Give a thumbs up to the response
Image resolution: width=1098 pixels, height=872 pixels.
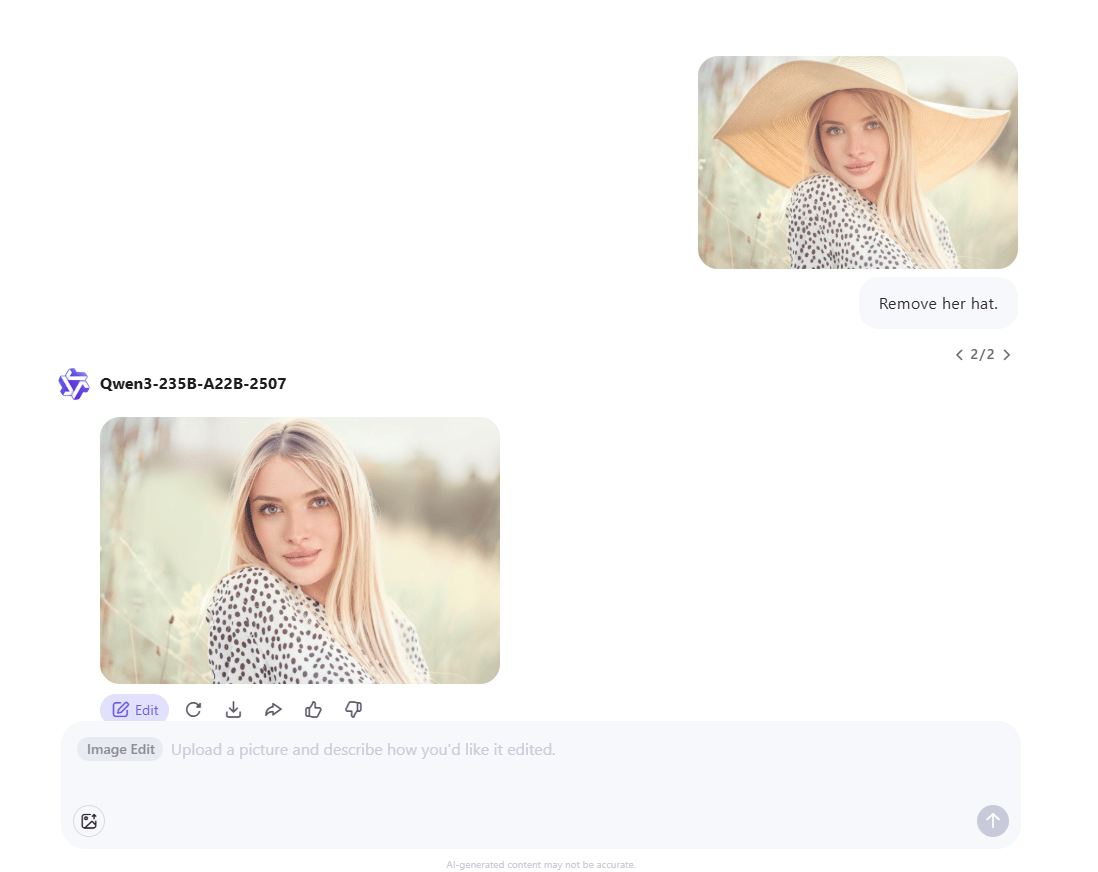tap(313, 710)
